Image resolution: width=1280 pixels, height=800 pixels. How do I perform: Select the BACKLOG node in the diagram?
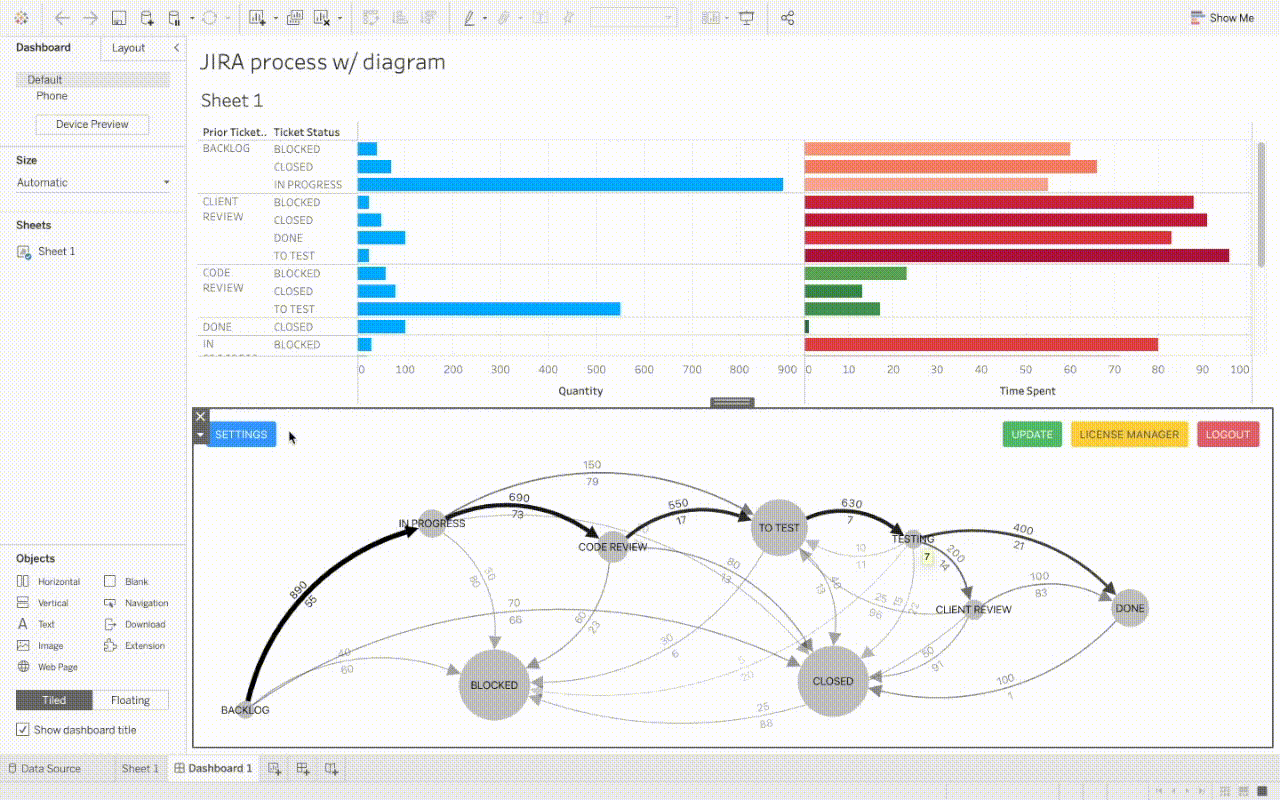point(245,710)
